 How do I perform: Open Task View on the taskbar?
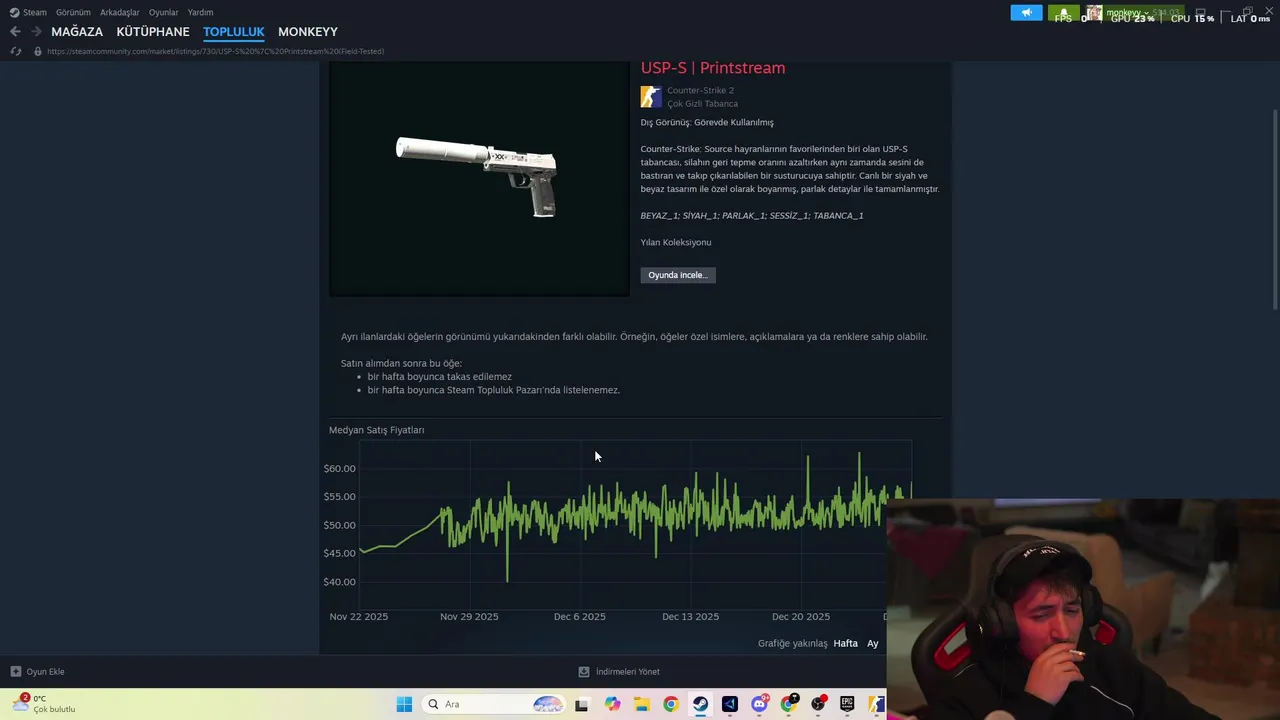tap(581, 704)
